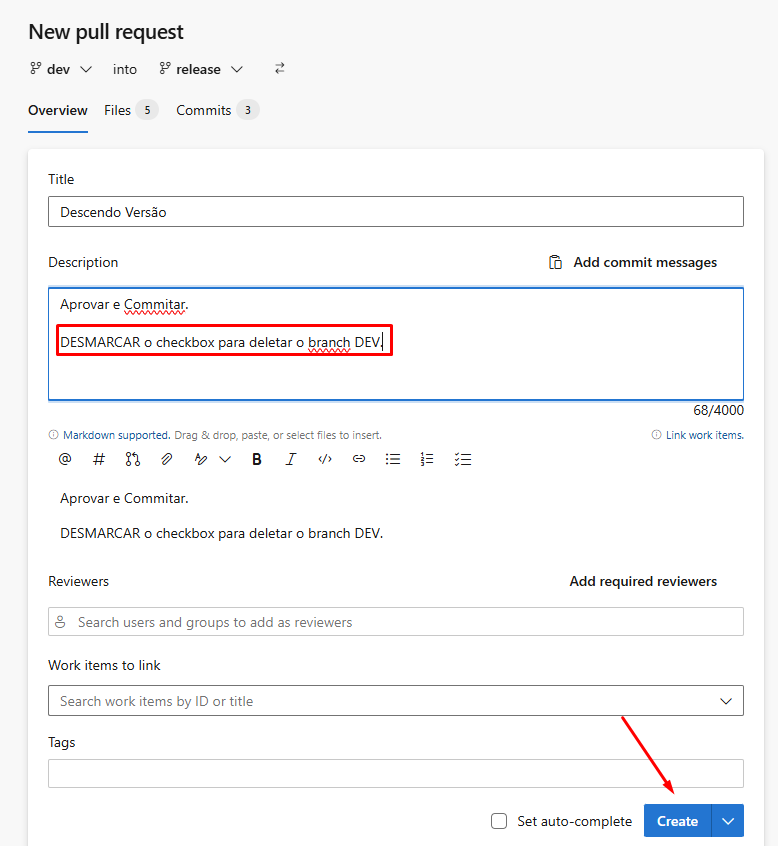Screen dimensions: 778x846
Task: Open the Create button options dropdown
Action: 728,821
